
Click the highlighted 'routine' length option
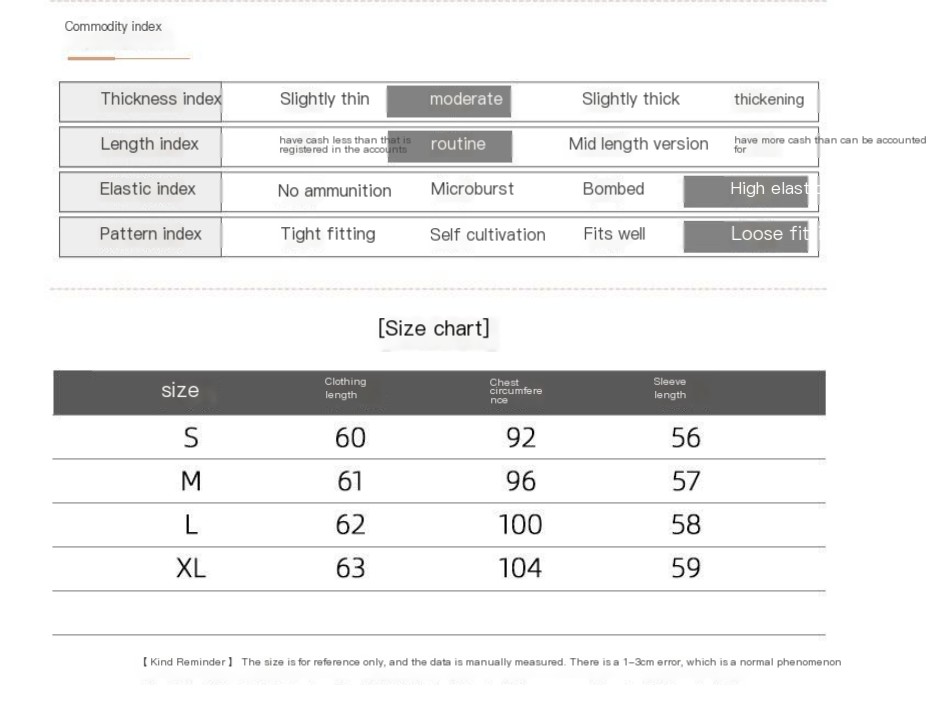point(450,145)
